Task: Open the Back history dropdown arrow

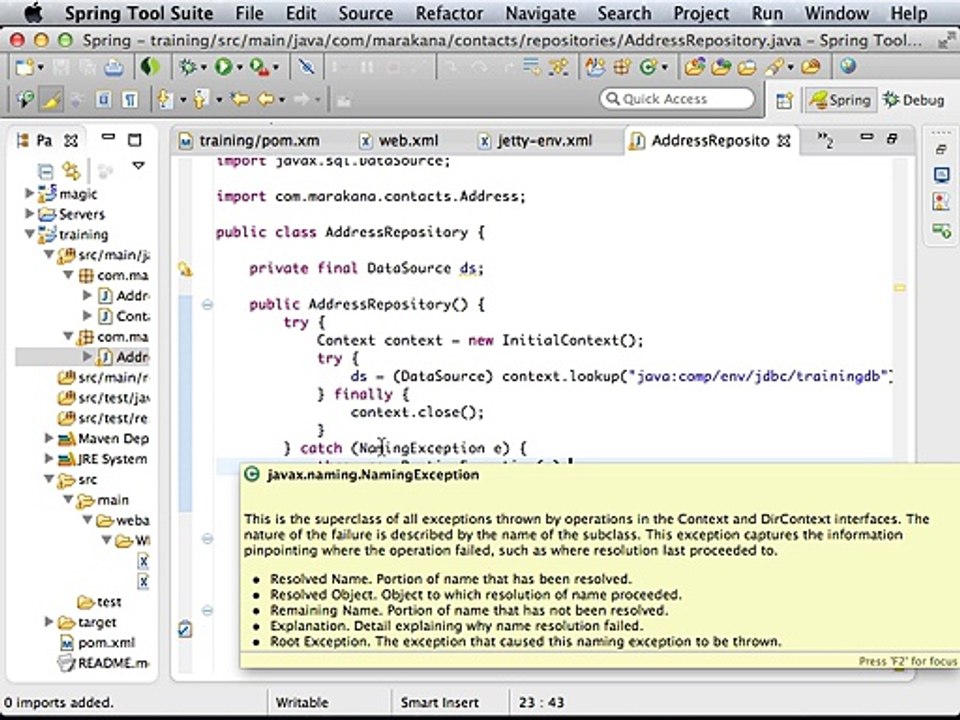Action: [x=282, y=99]
